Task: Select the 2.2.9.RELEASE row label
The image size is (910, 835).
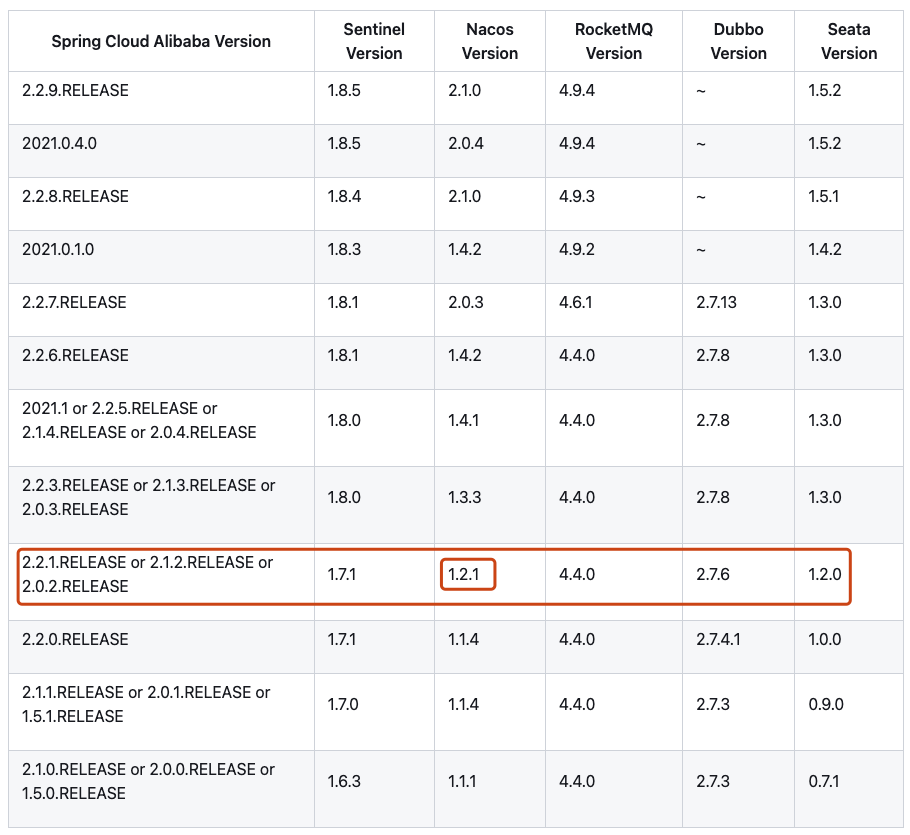Action: (75, 91)
